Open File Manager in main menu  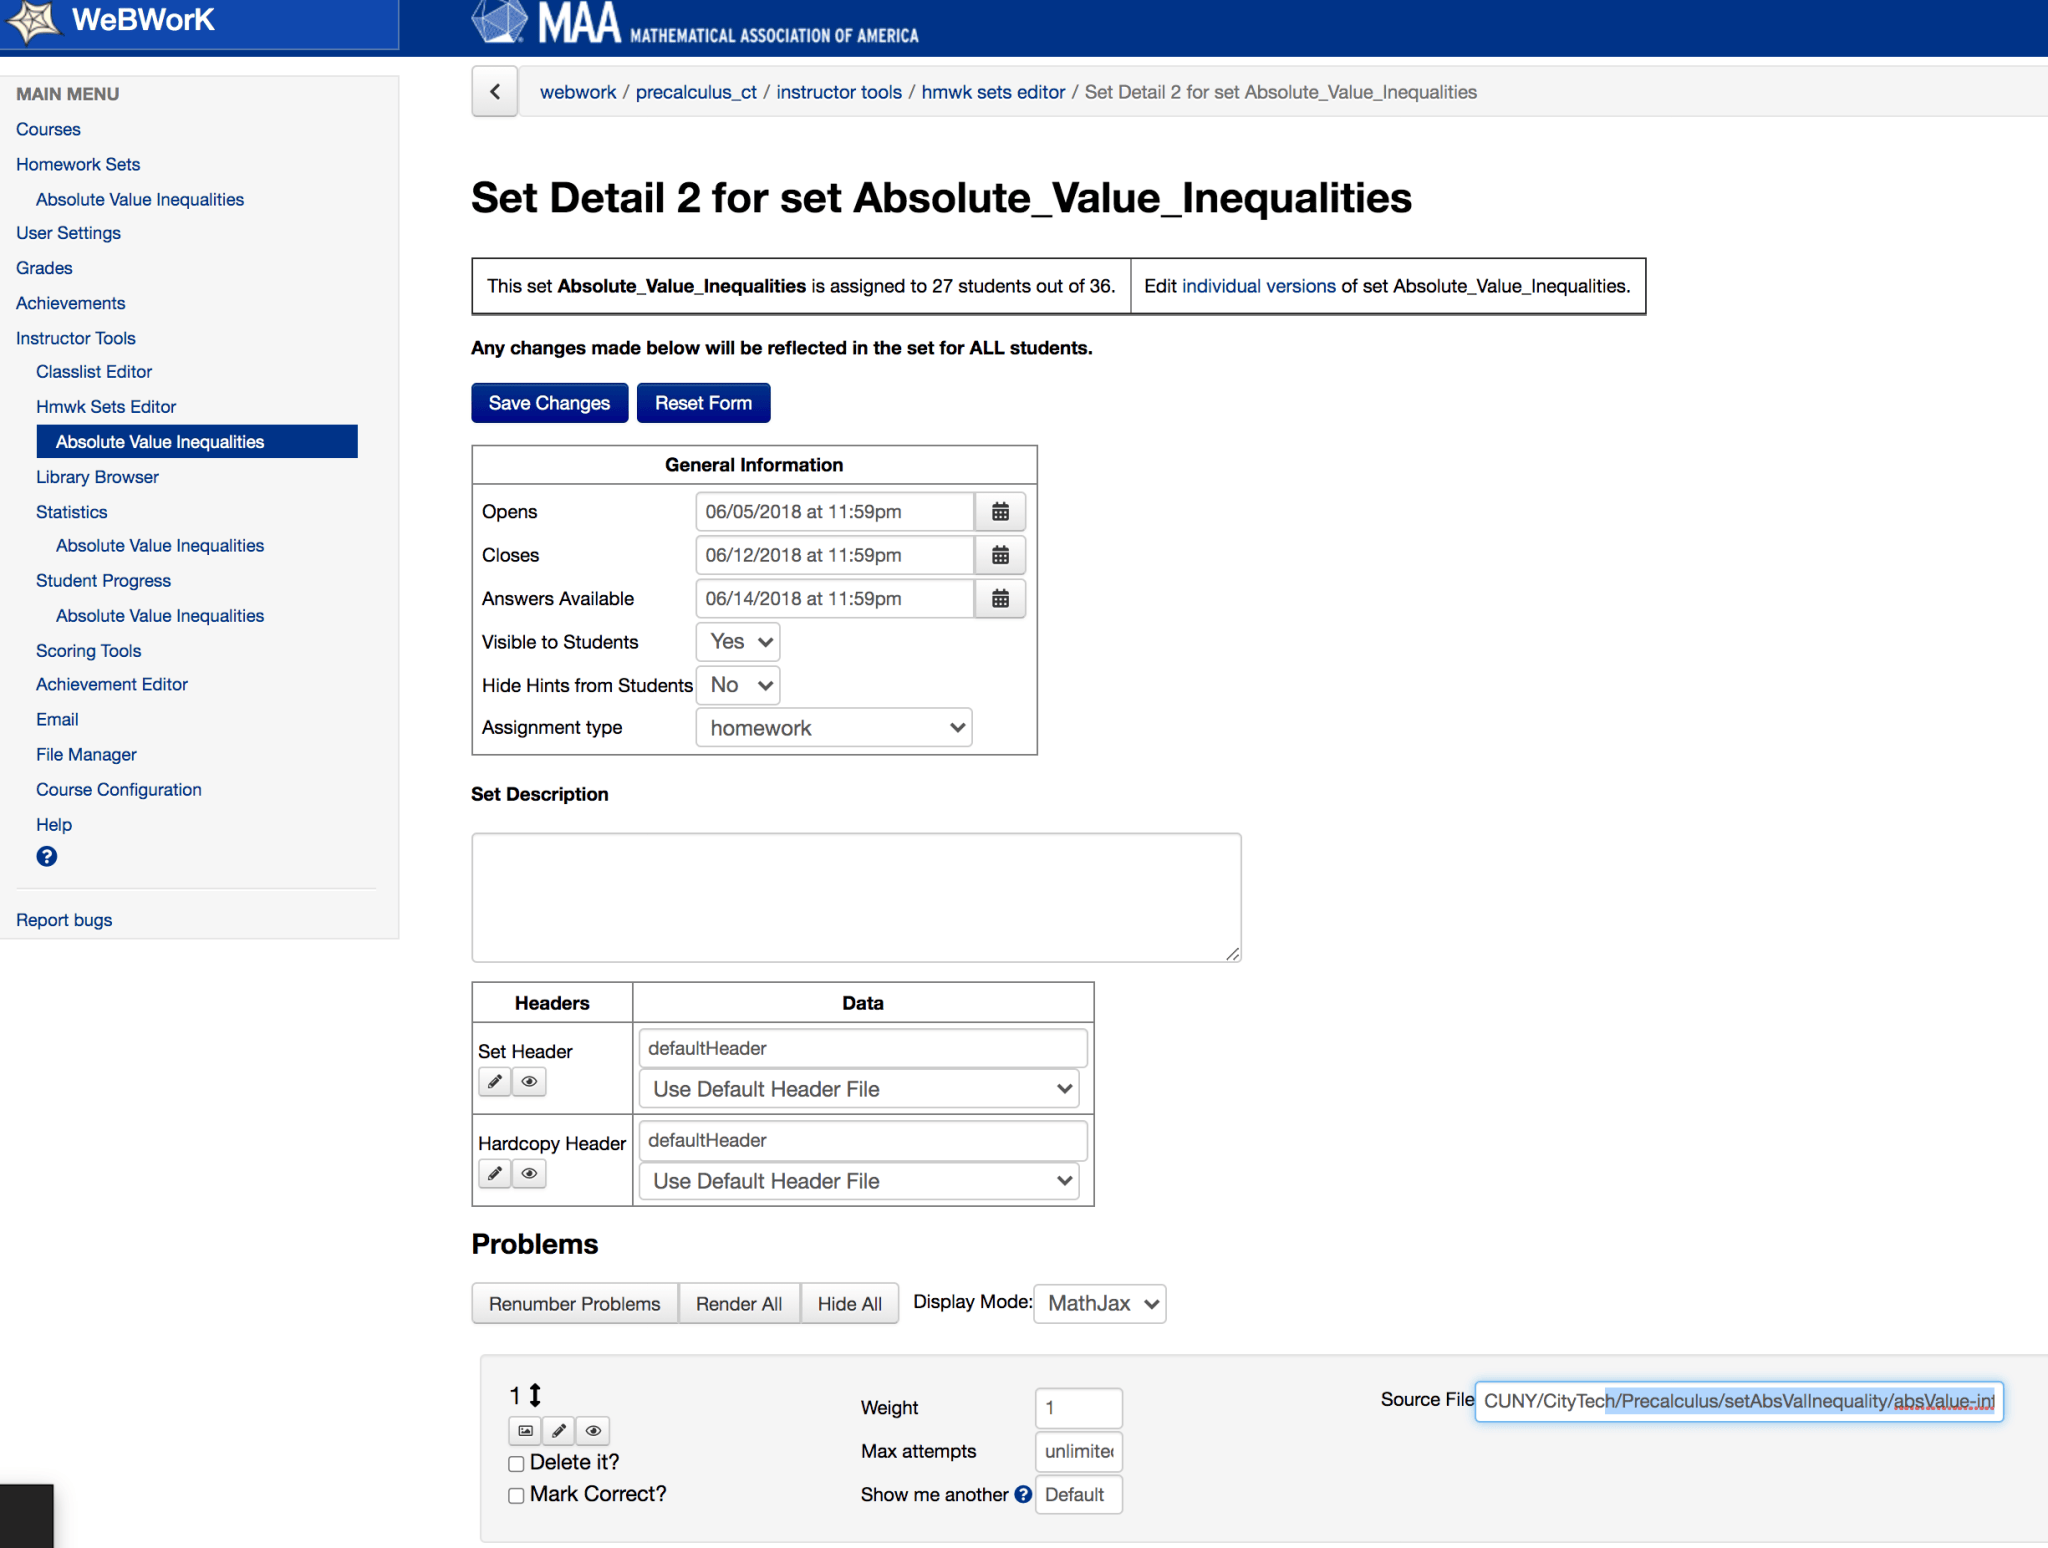tap(86, 755)
